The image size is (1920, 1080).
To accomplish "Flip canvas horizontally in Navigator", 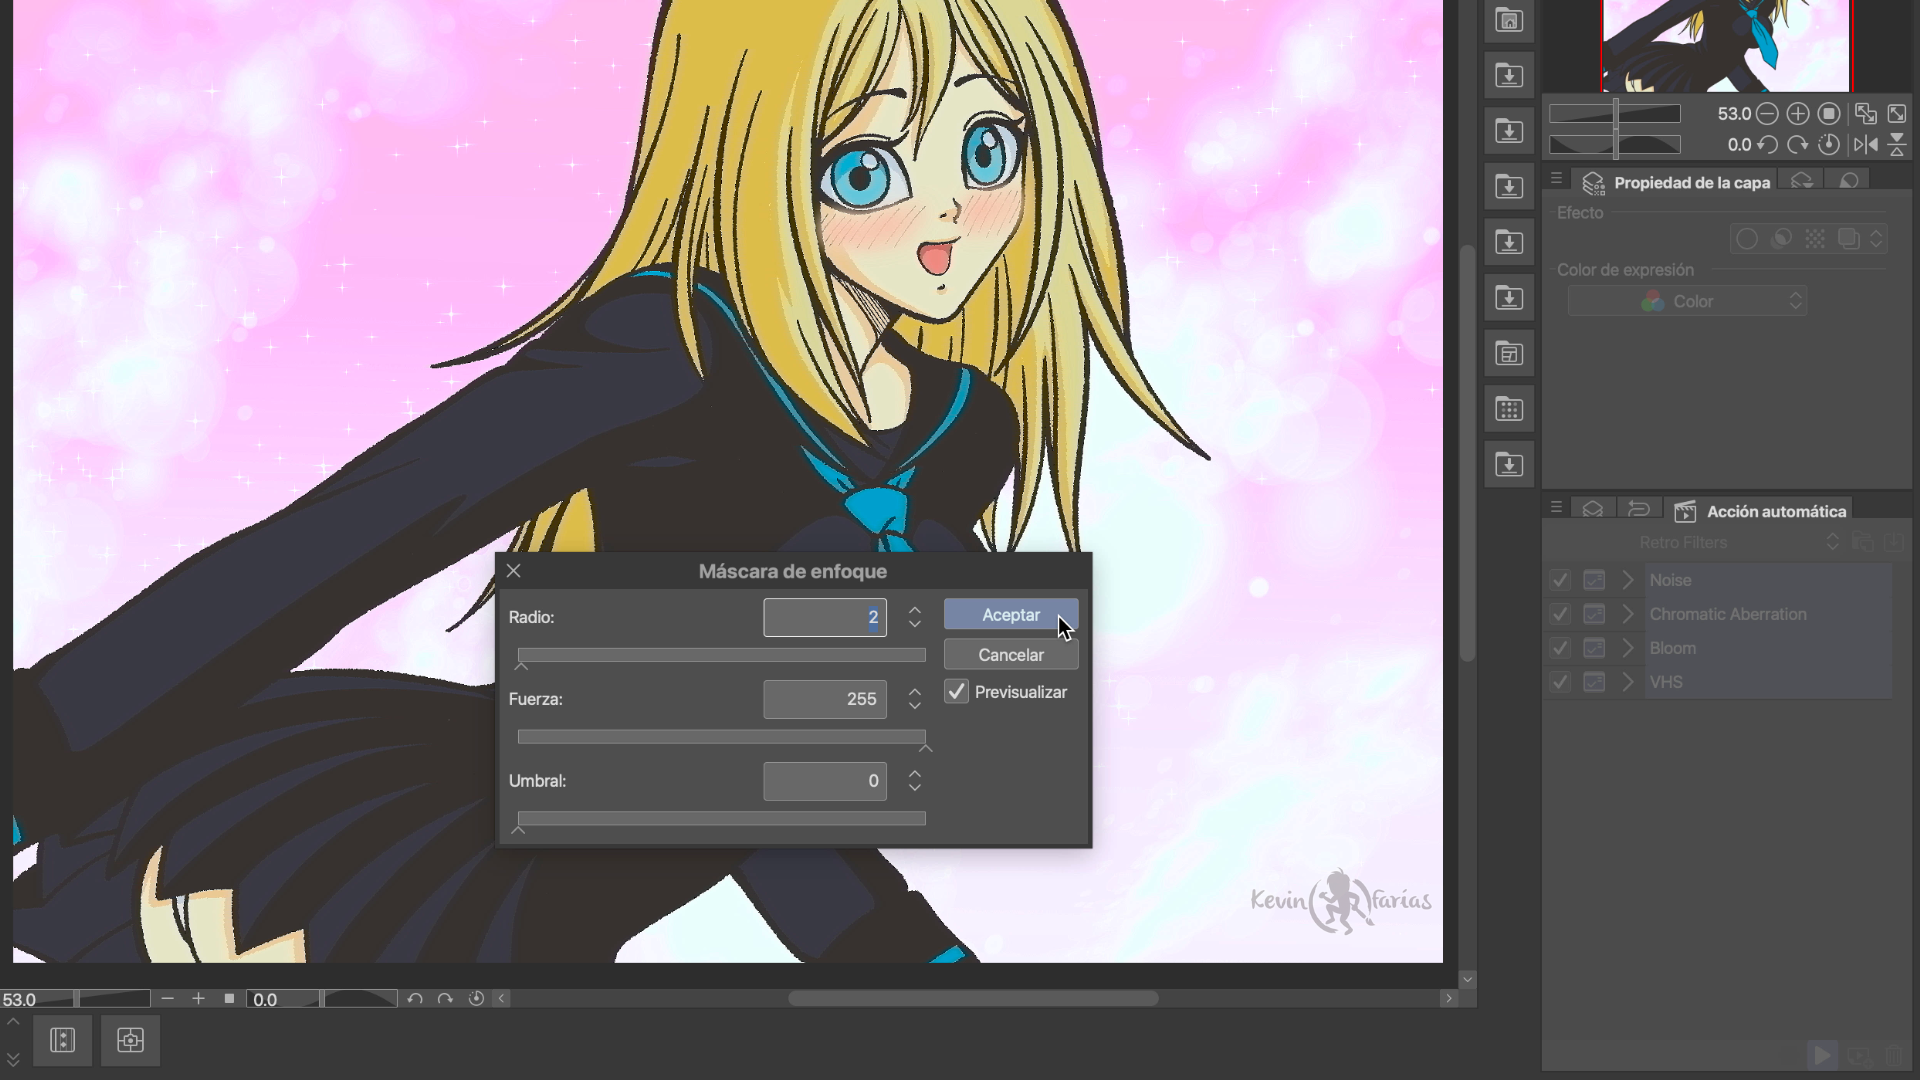I will pyautogui.click(x=1865, y=145).
